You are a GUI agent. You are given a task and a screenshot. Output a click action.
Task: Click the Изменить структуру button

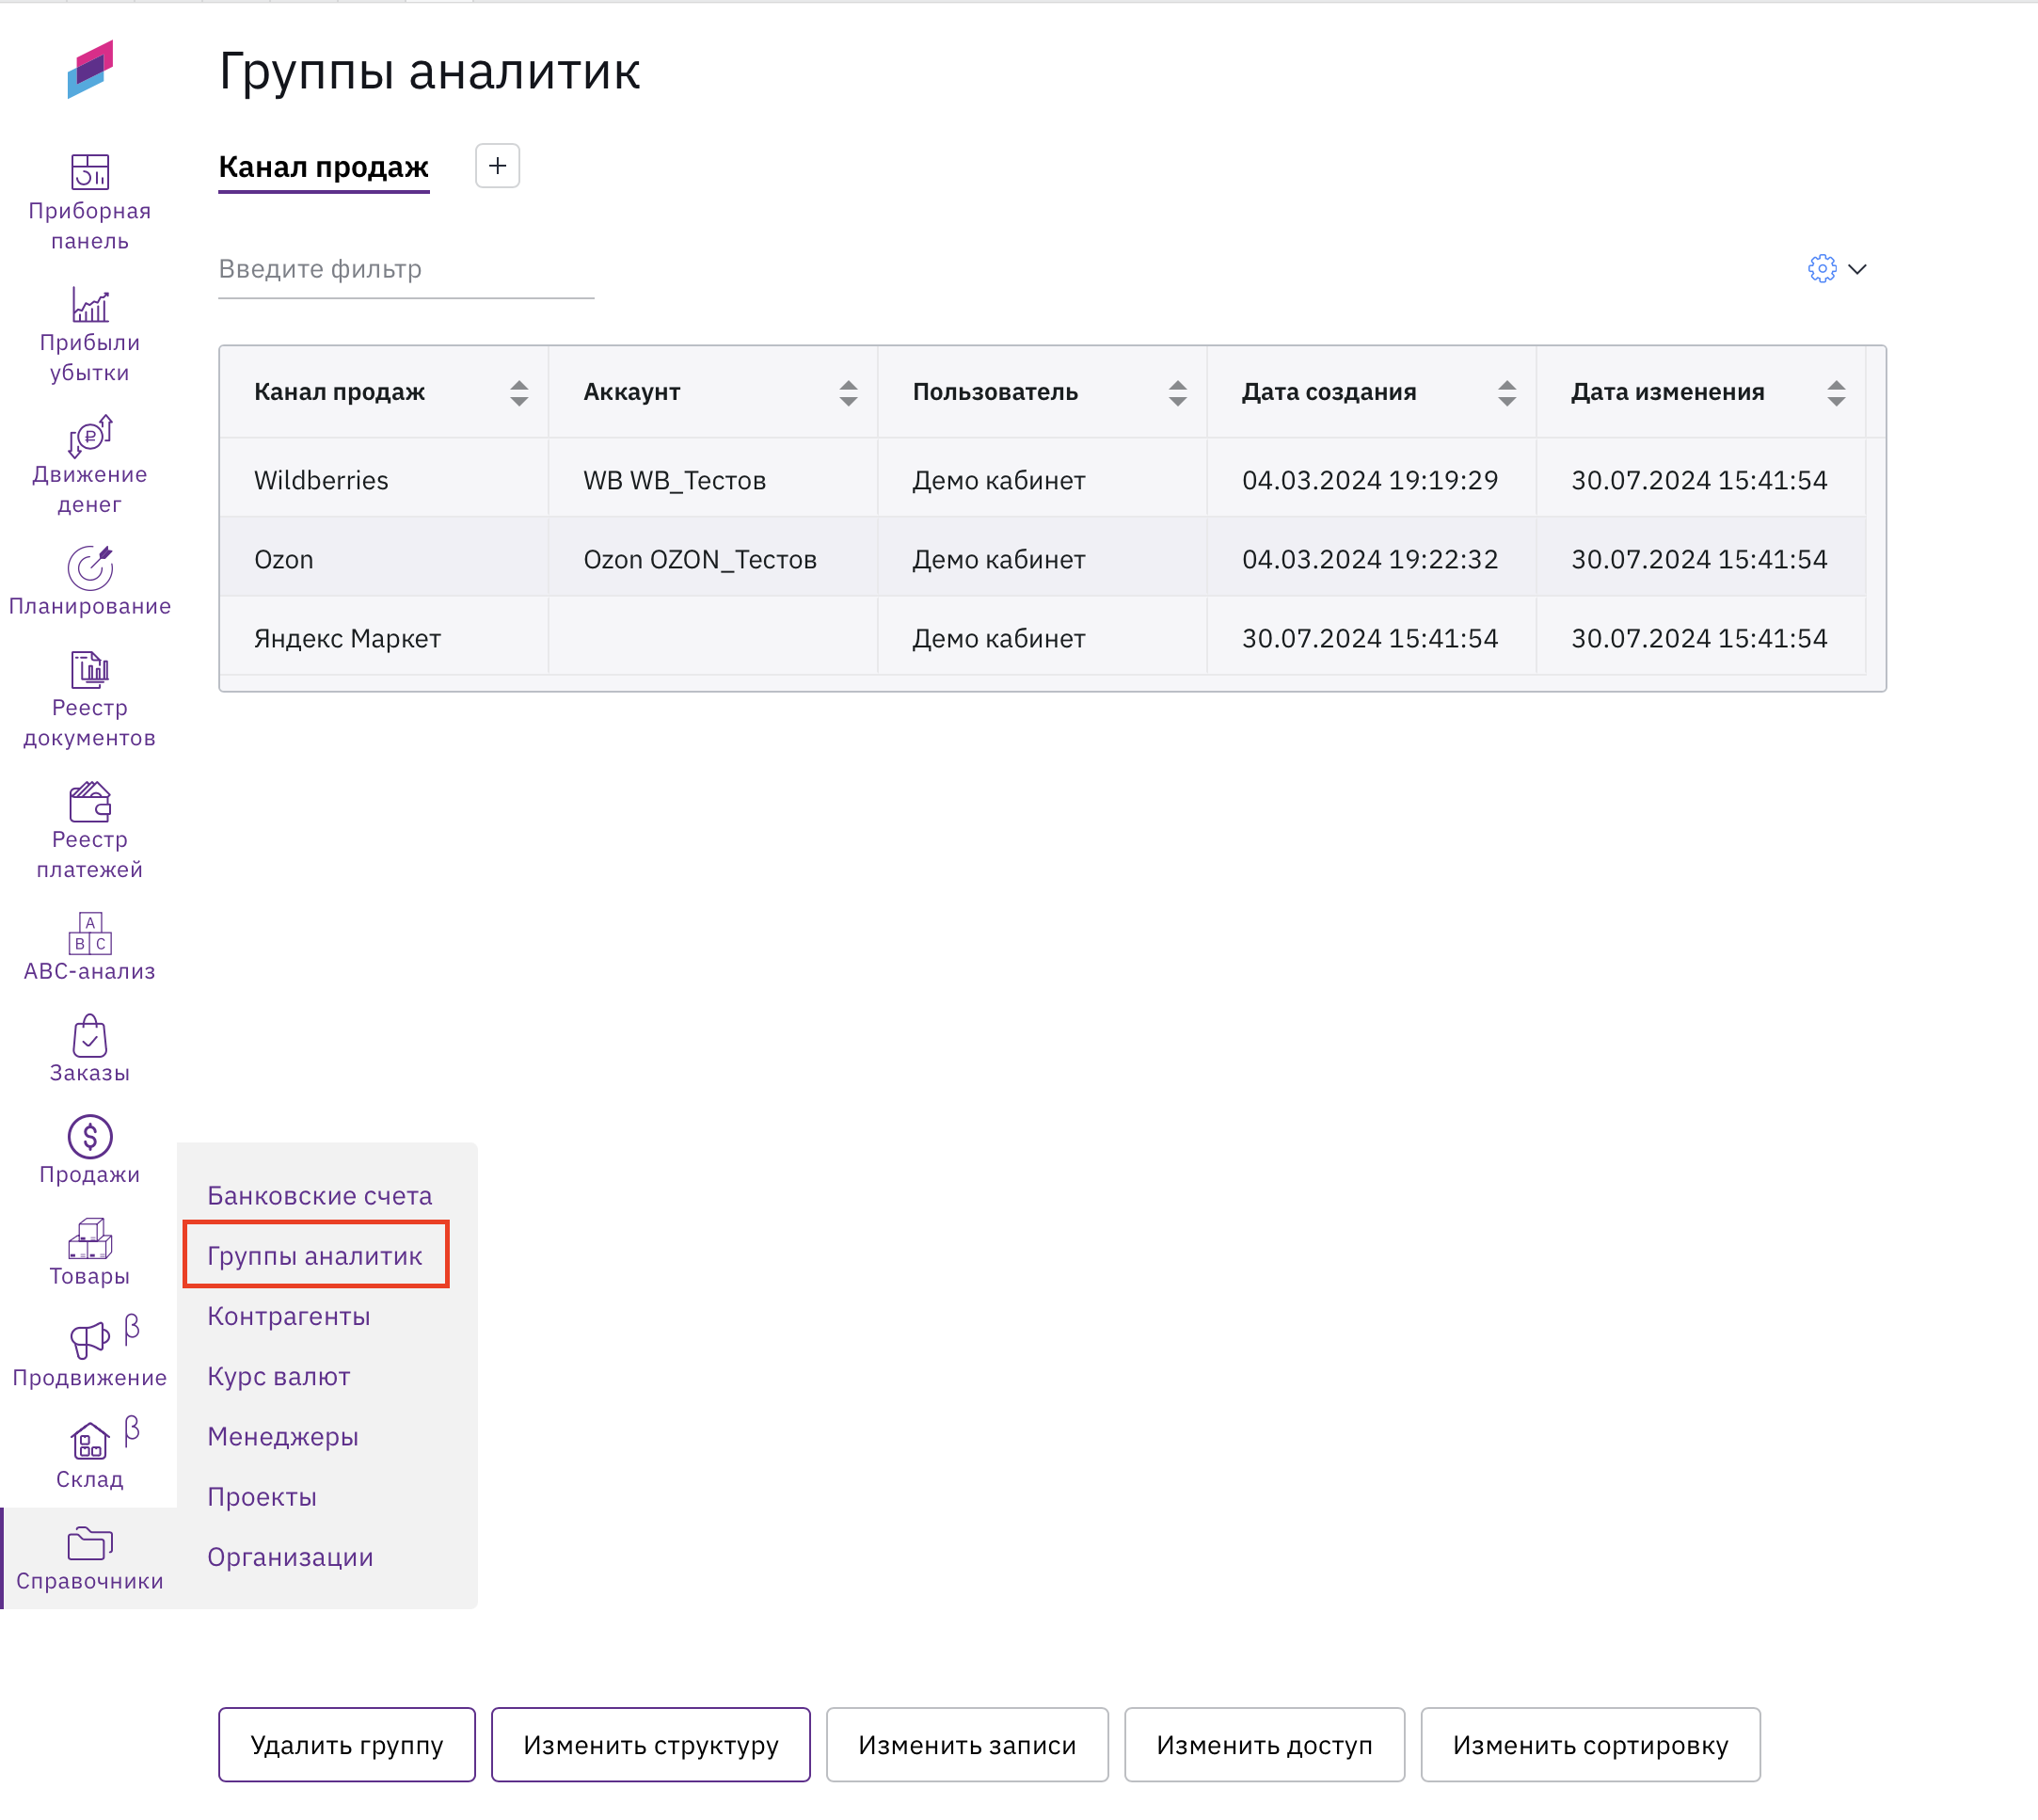pos(651,1744)
